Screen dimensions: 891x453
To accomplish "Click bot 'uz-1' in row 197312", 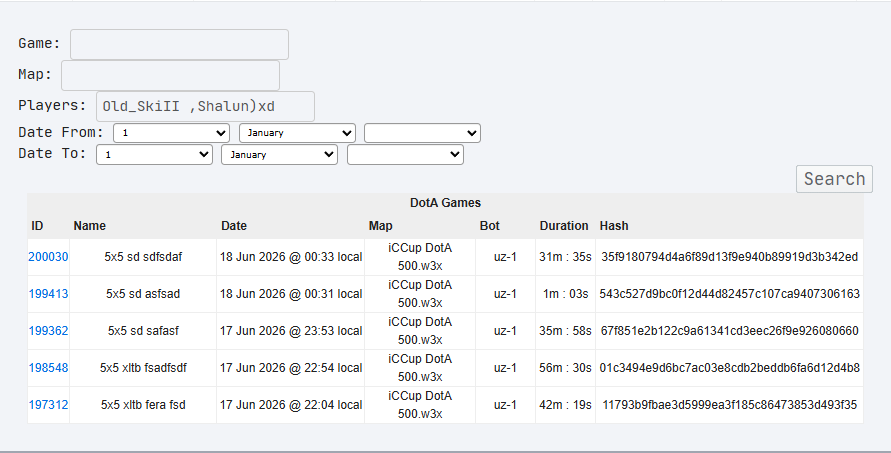I will coord(505,405).
